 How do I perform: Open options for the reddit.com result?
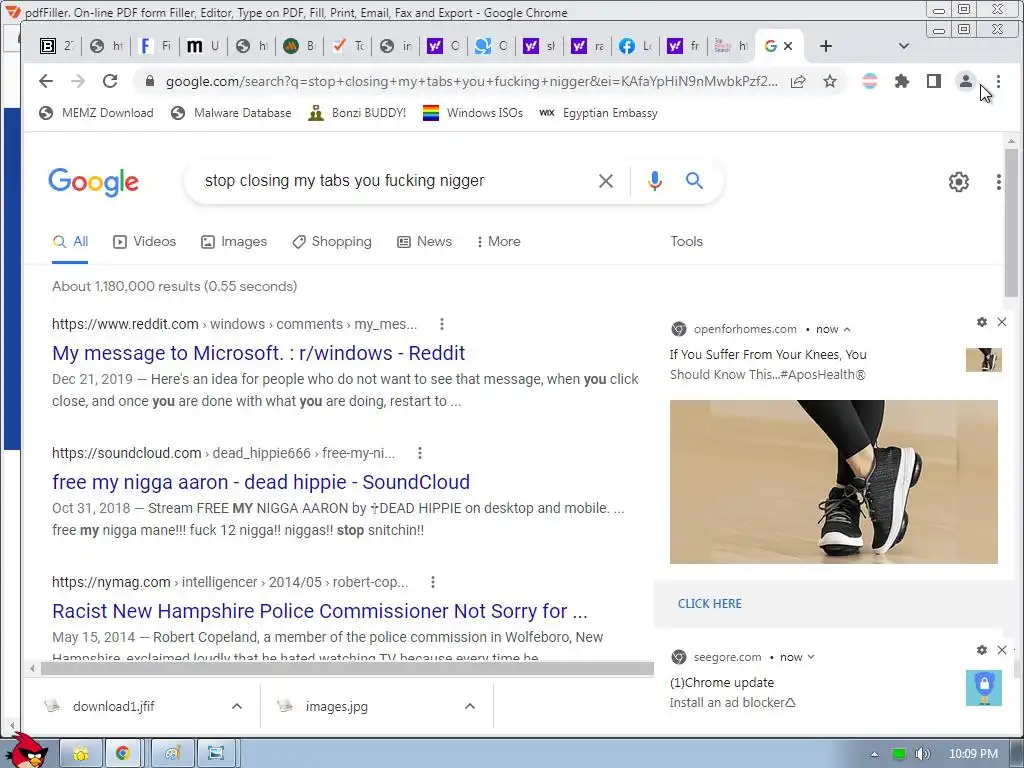pos(442,324)
